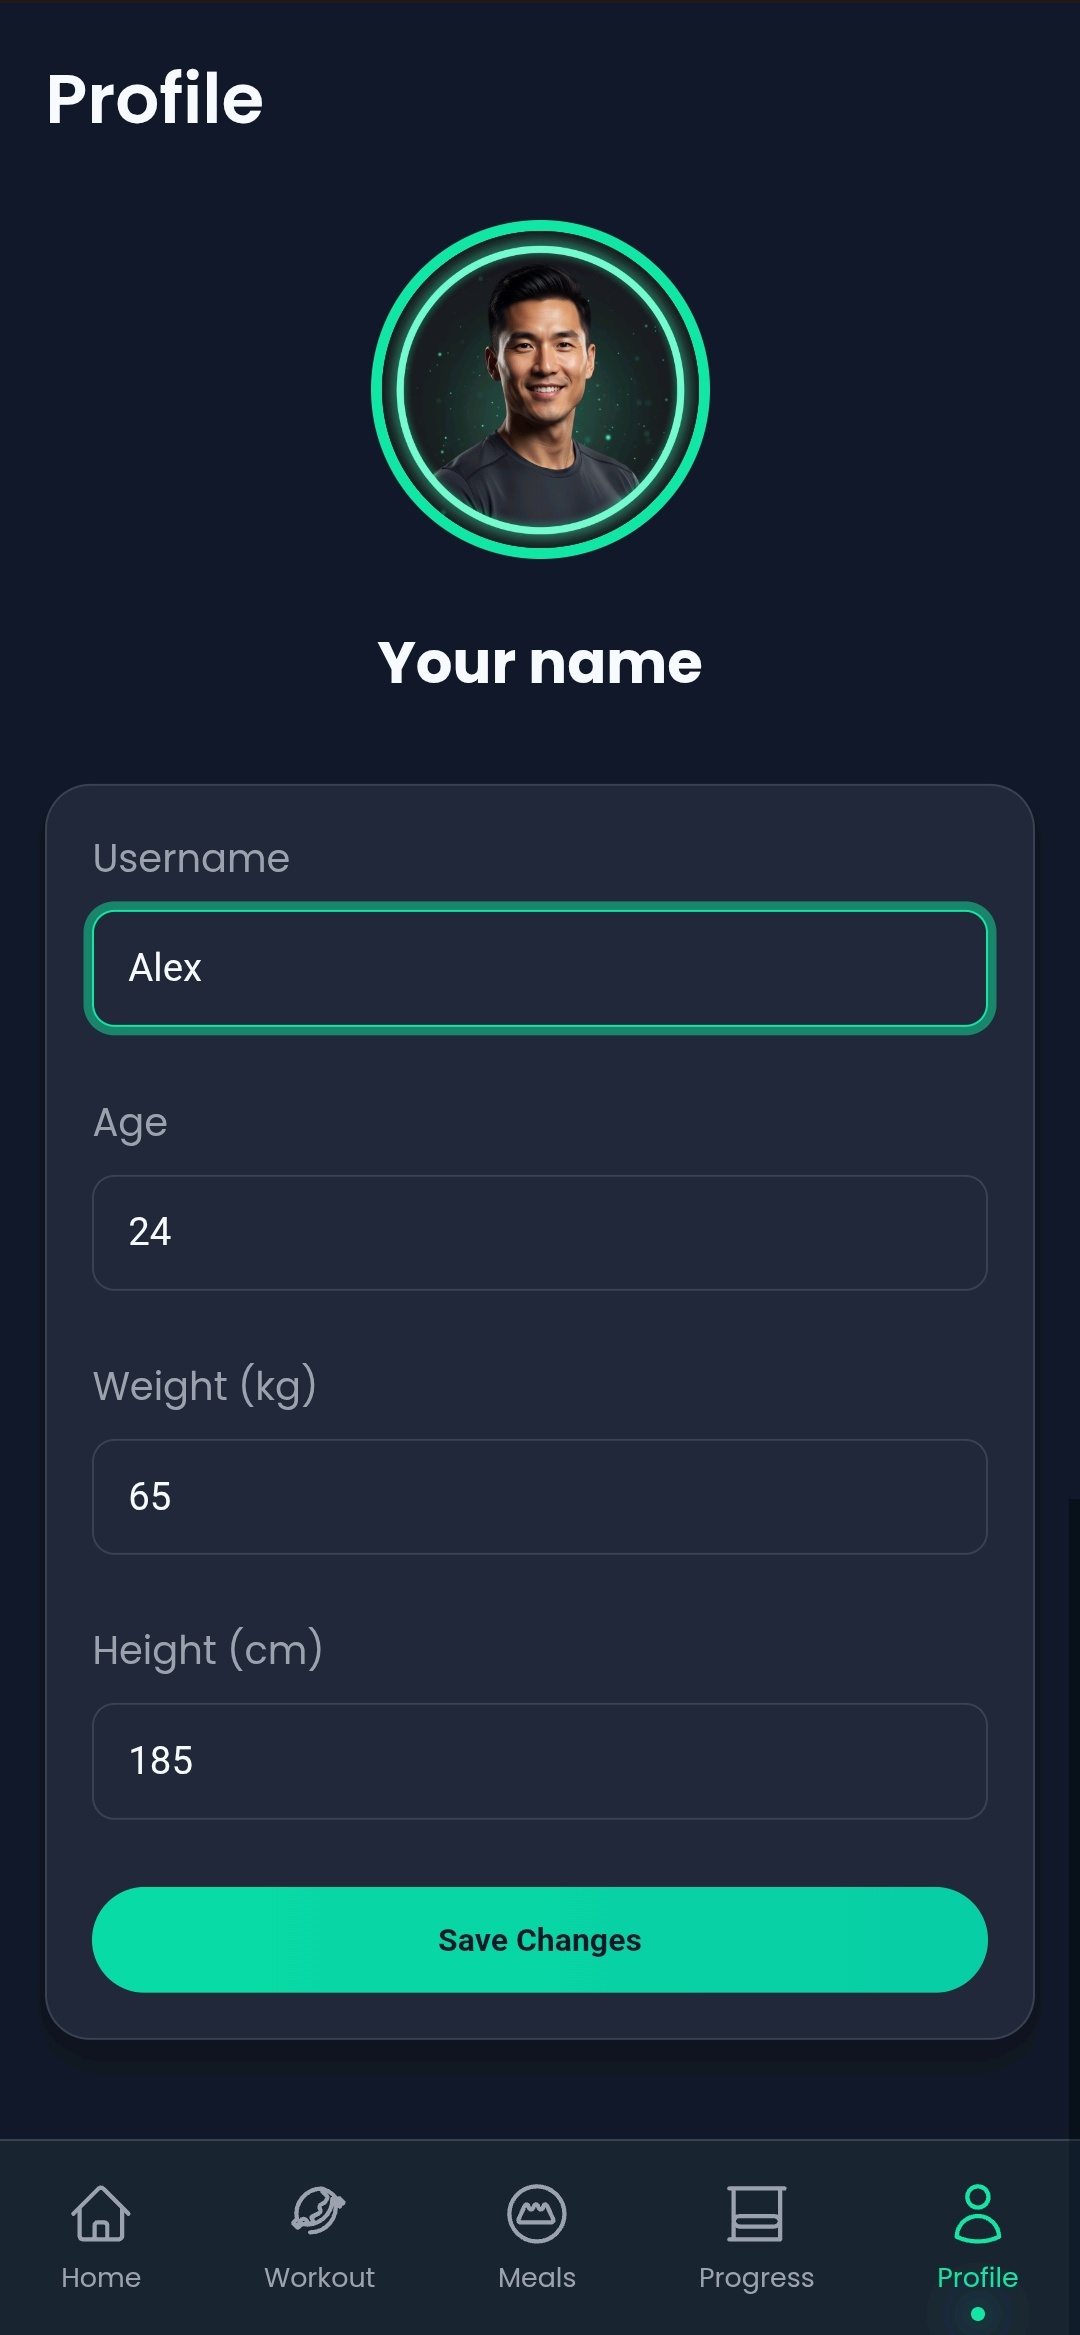The width and height of the screenshot is (1080, 2335).
Task: Click the Your name heading
Action: point(540,661)
